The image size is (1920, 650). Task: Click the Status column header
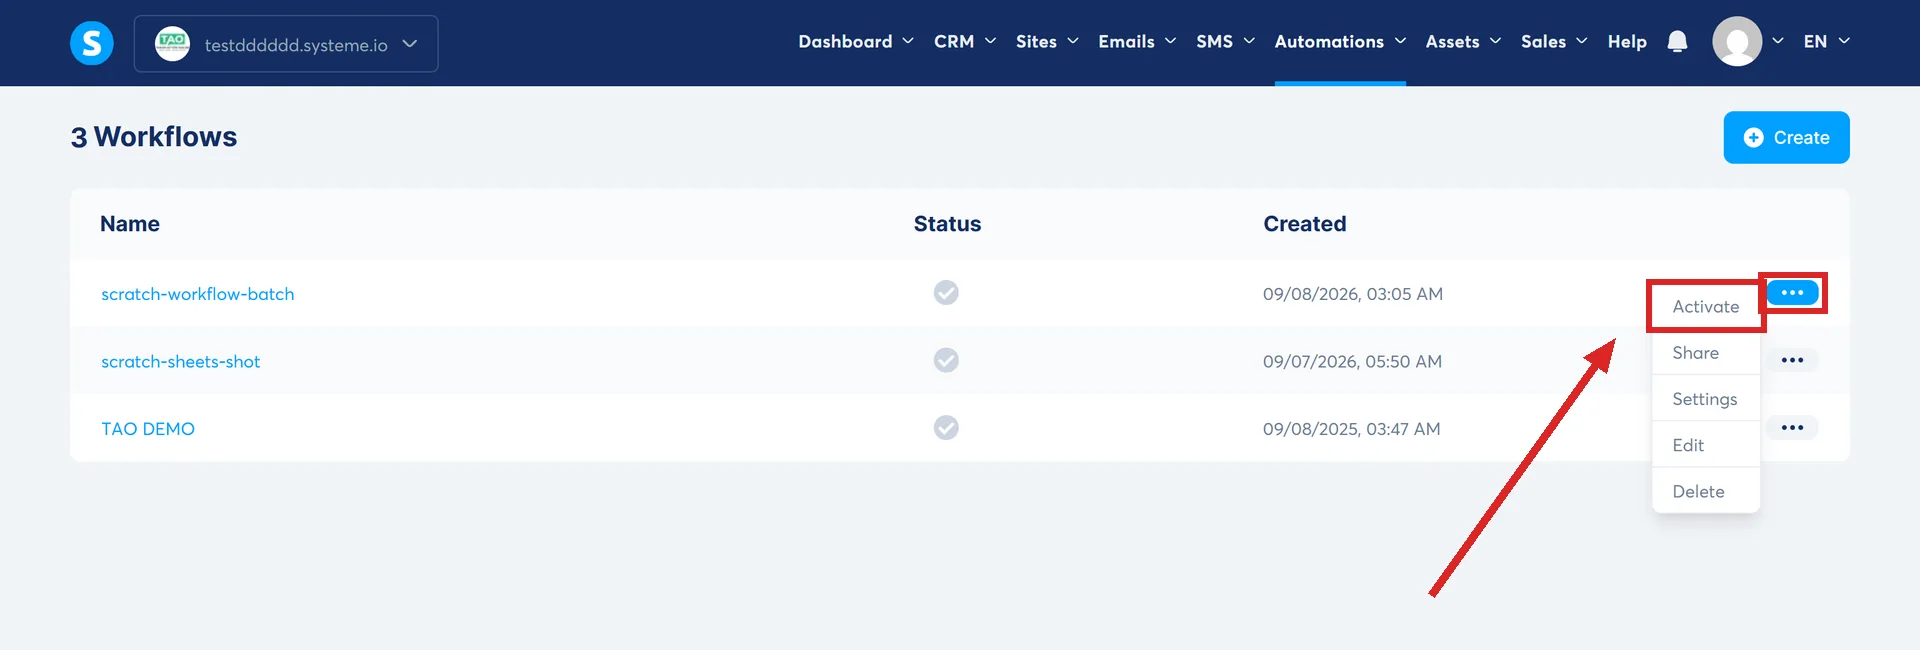coord(947,224)
